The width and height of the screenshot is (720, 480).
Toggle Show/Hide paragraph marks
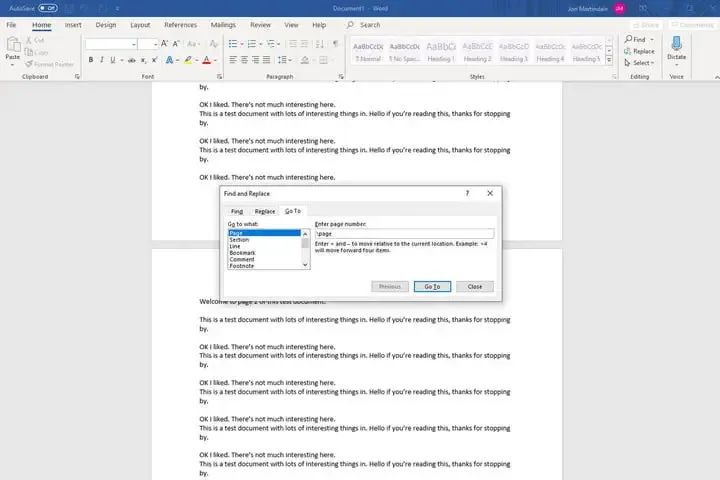tap(336, 44)
